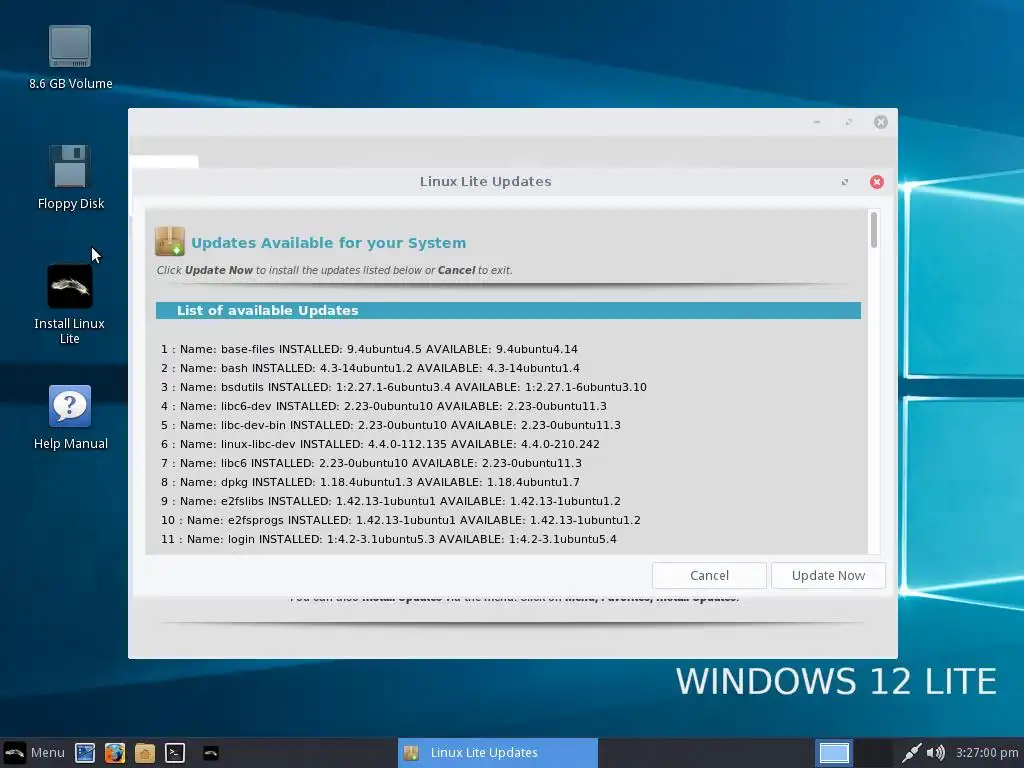This screenshot has height=768, width=1024.
Task: Select the bash update row
Action: click(370, 368)
